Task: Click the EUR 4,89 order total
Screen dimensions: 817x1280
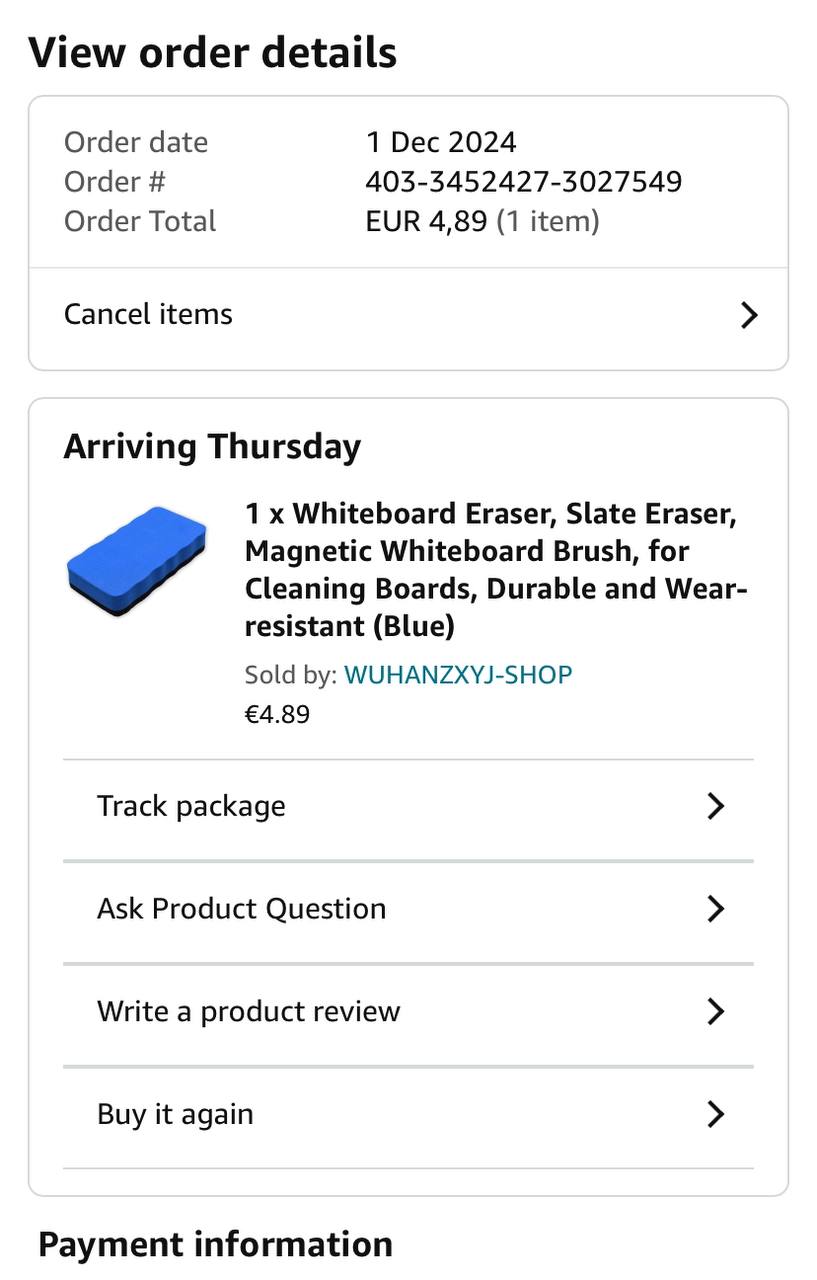Action: (427, 221)
